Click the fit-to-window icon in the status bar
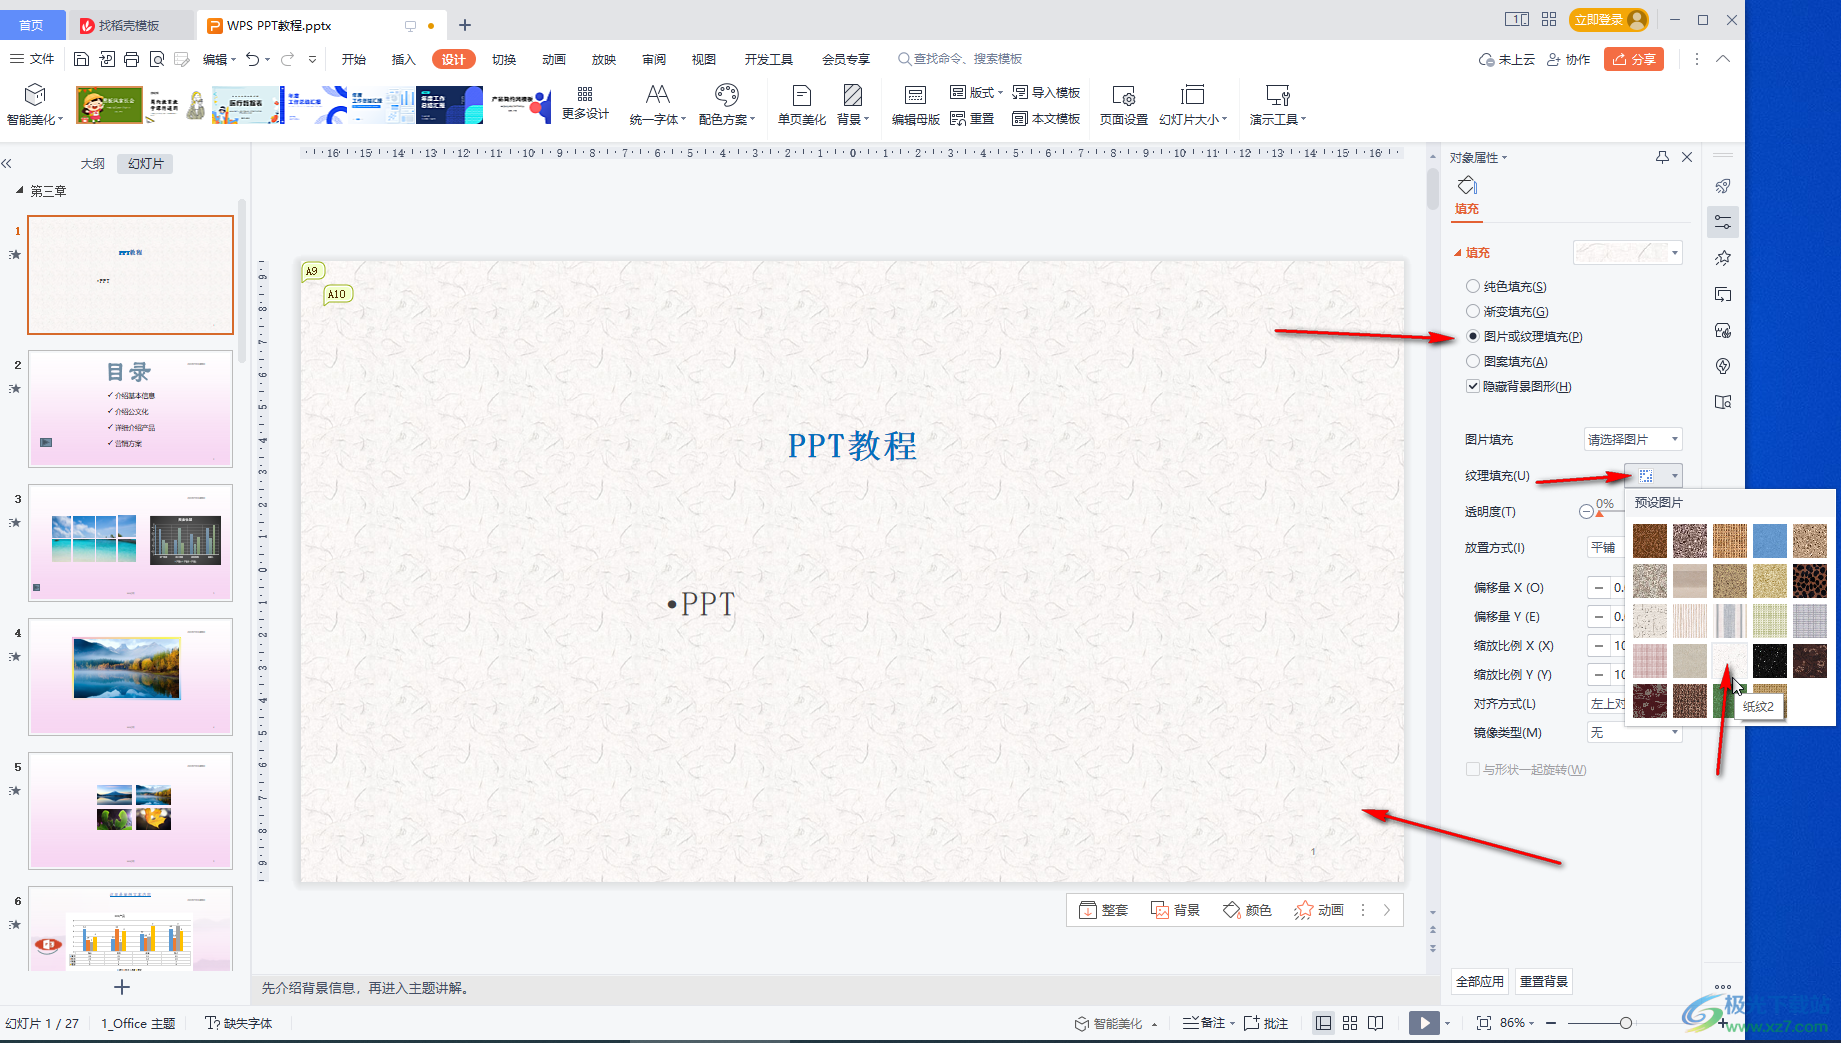 [x=1484, y=1023]
